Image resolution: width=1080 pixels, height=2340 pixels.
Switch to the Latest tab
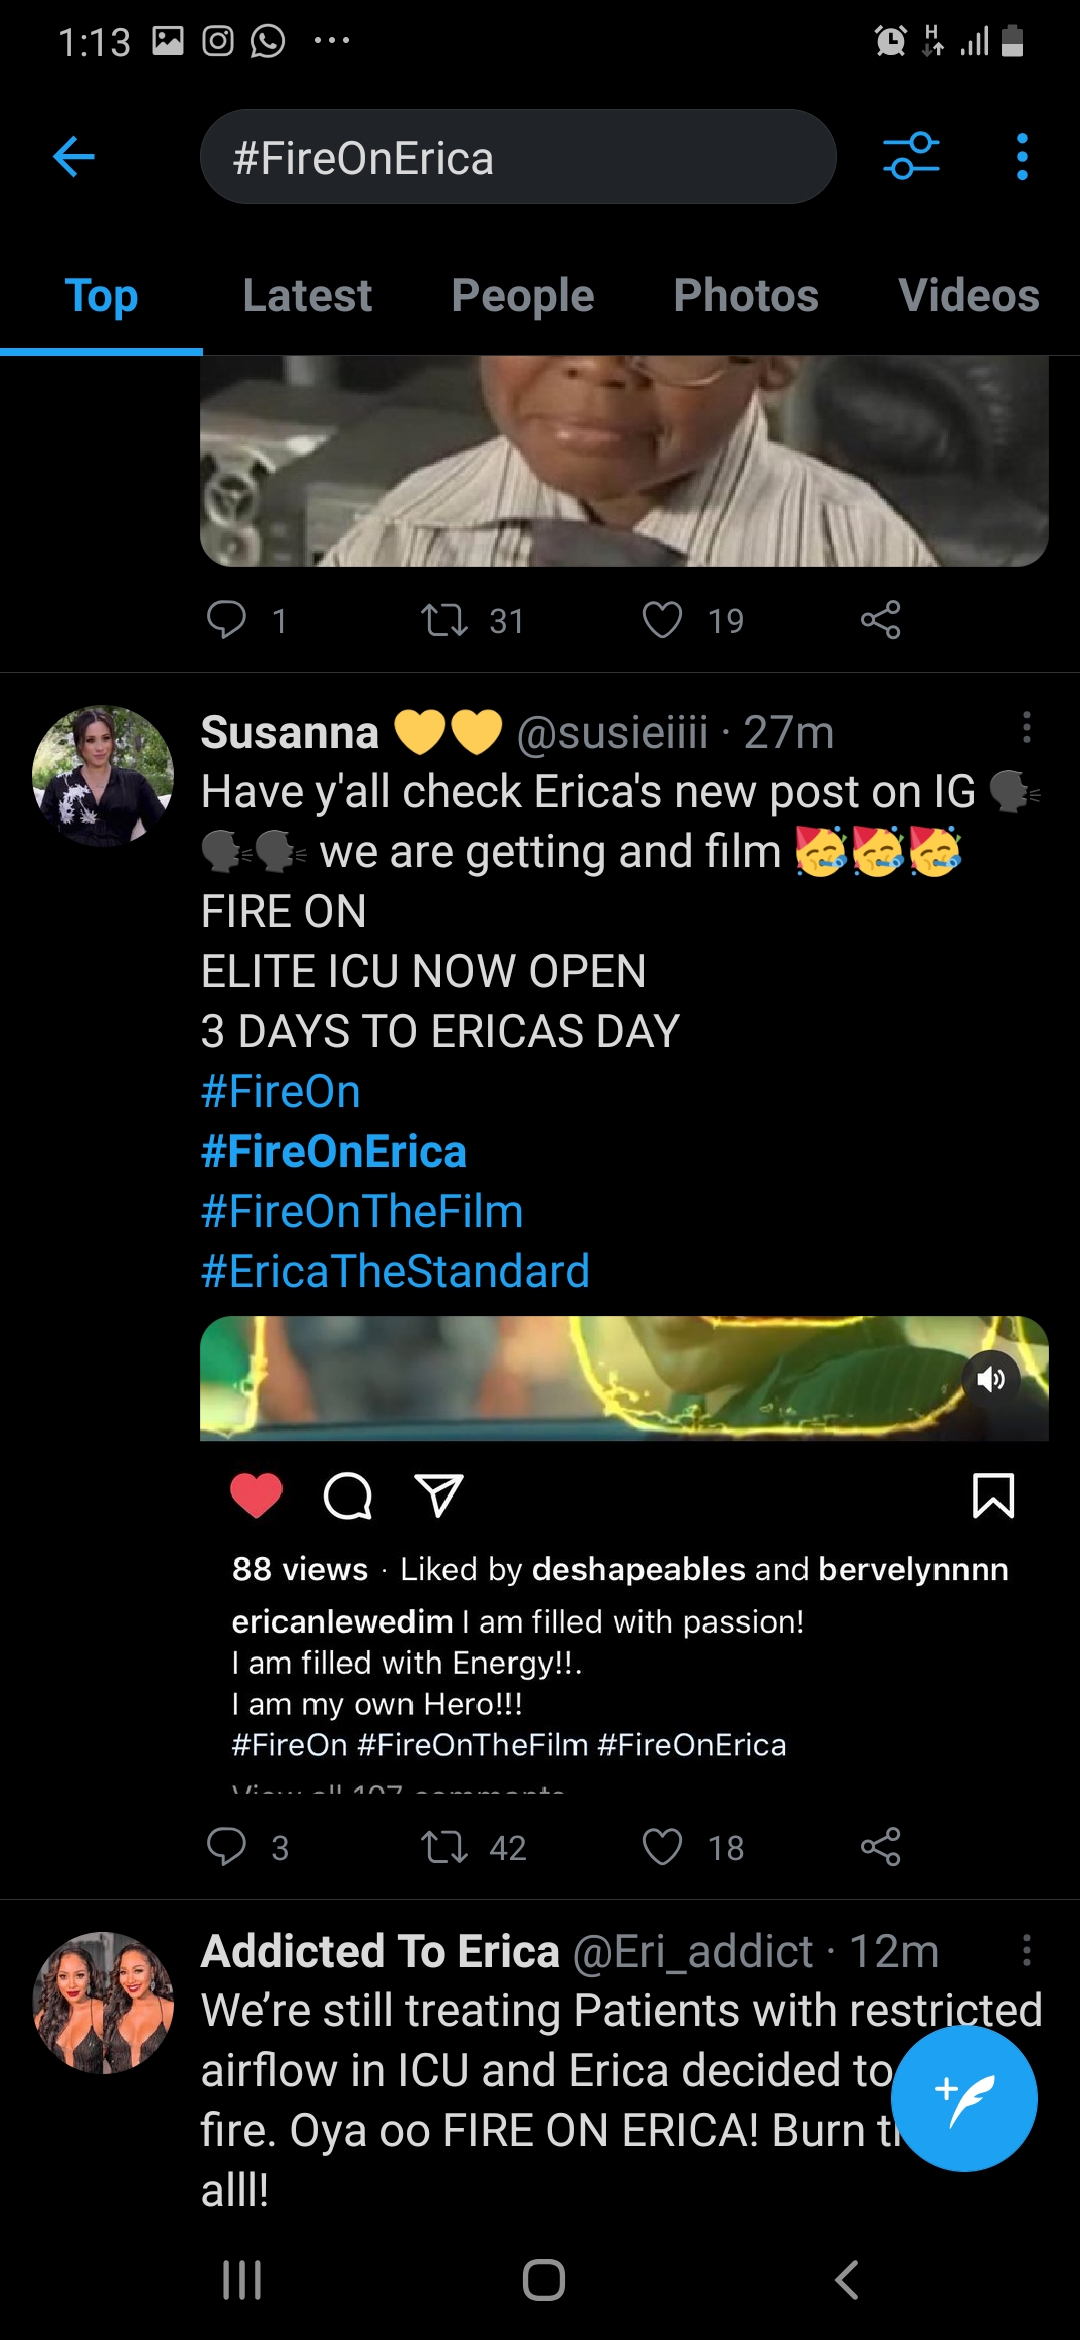pyautogui.click(x=307, y=296)
